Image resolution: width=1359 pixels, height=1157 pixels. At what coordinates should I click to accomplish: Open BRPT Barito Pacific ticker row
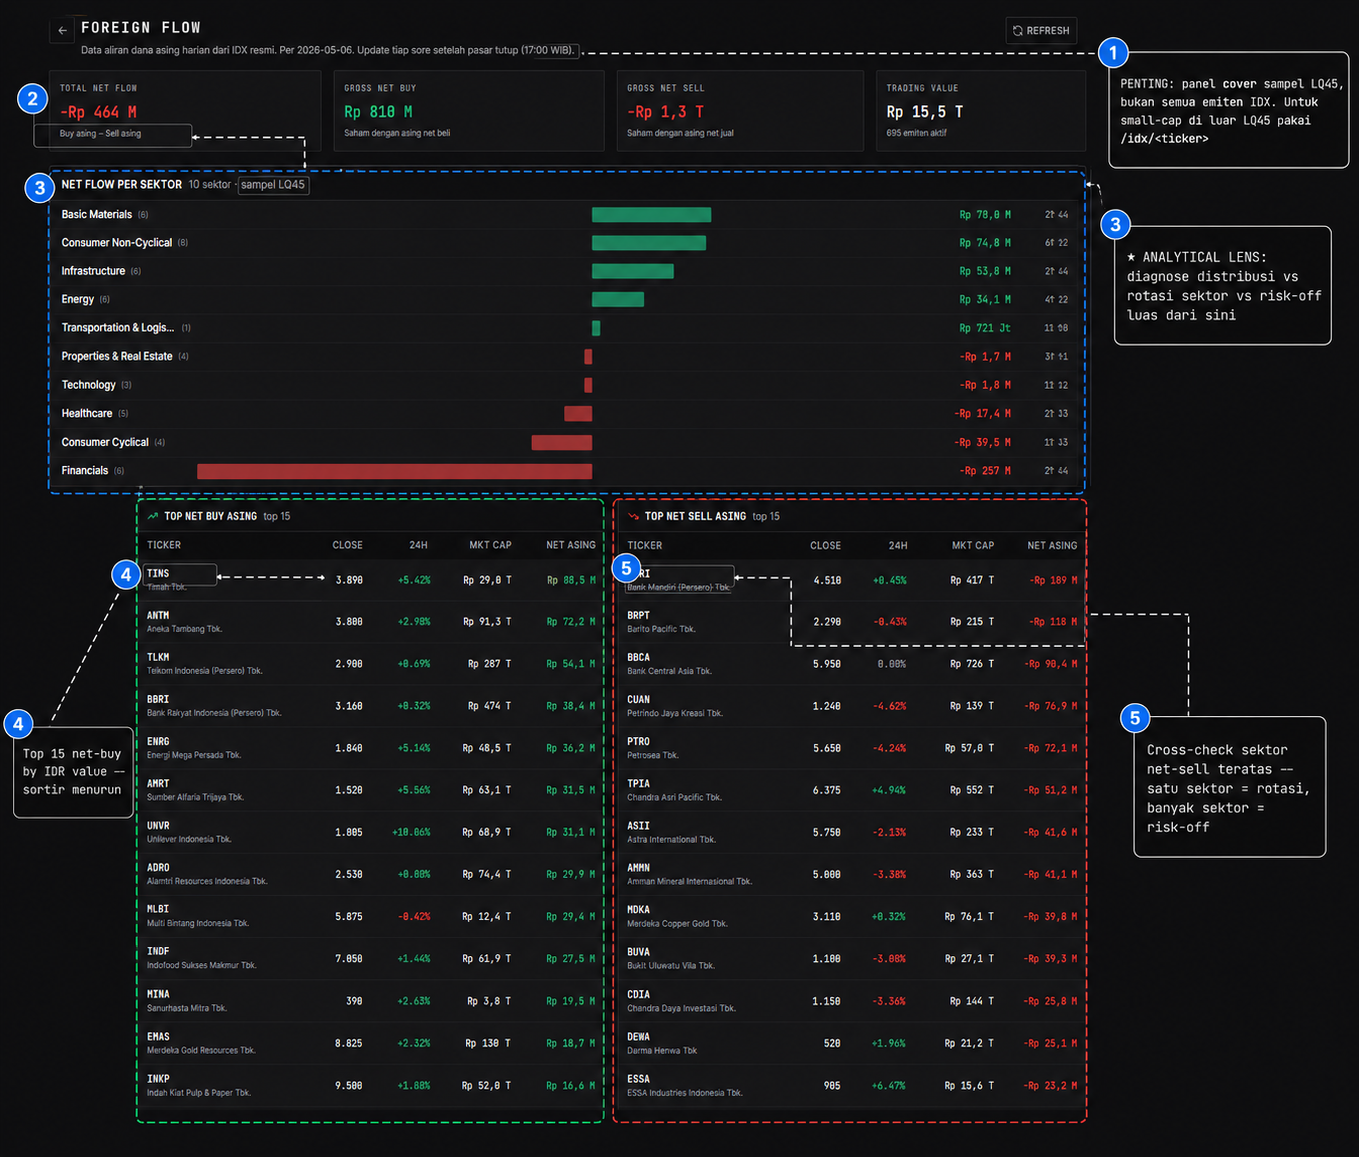pyautogui.click(x=851, y=622)
